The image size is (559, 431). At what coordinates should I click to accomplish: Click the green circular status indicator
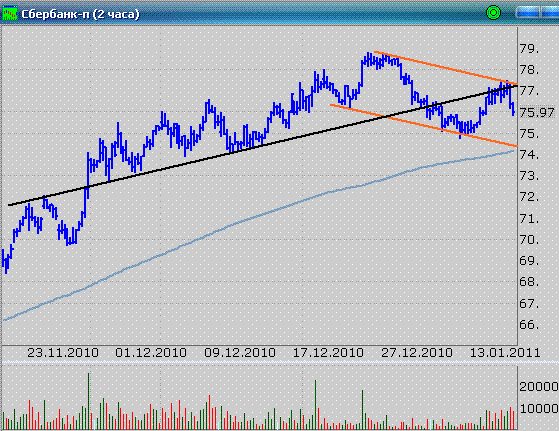click(x=493, y=13)
